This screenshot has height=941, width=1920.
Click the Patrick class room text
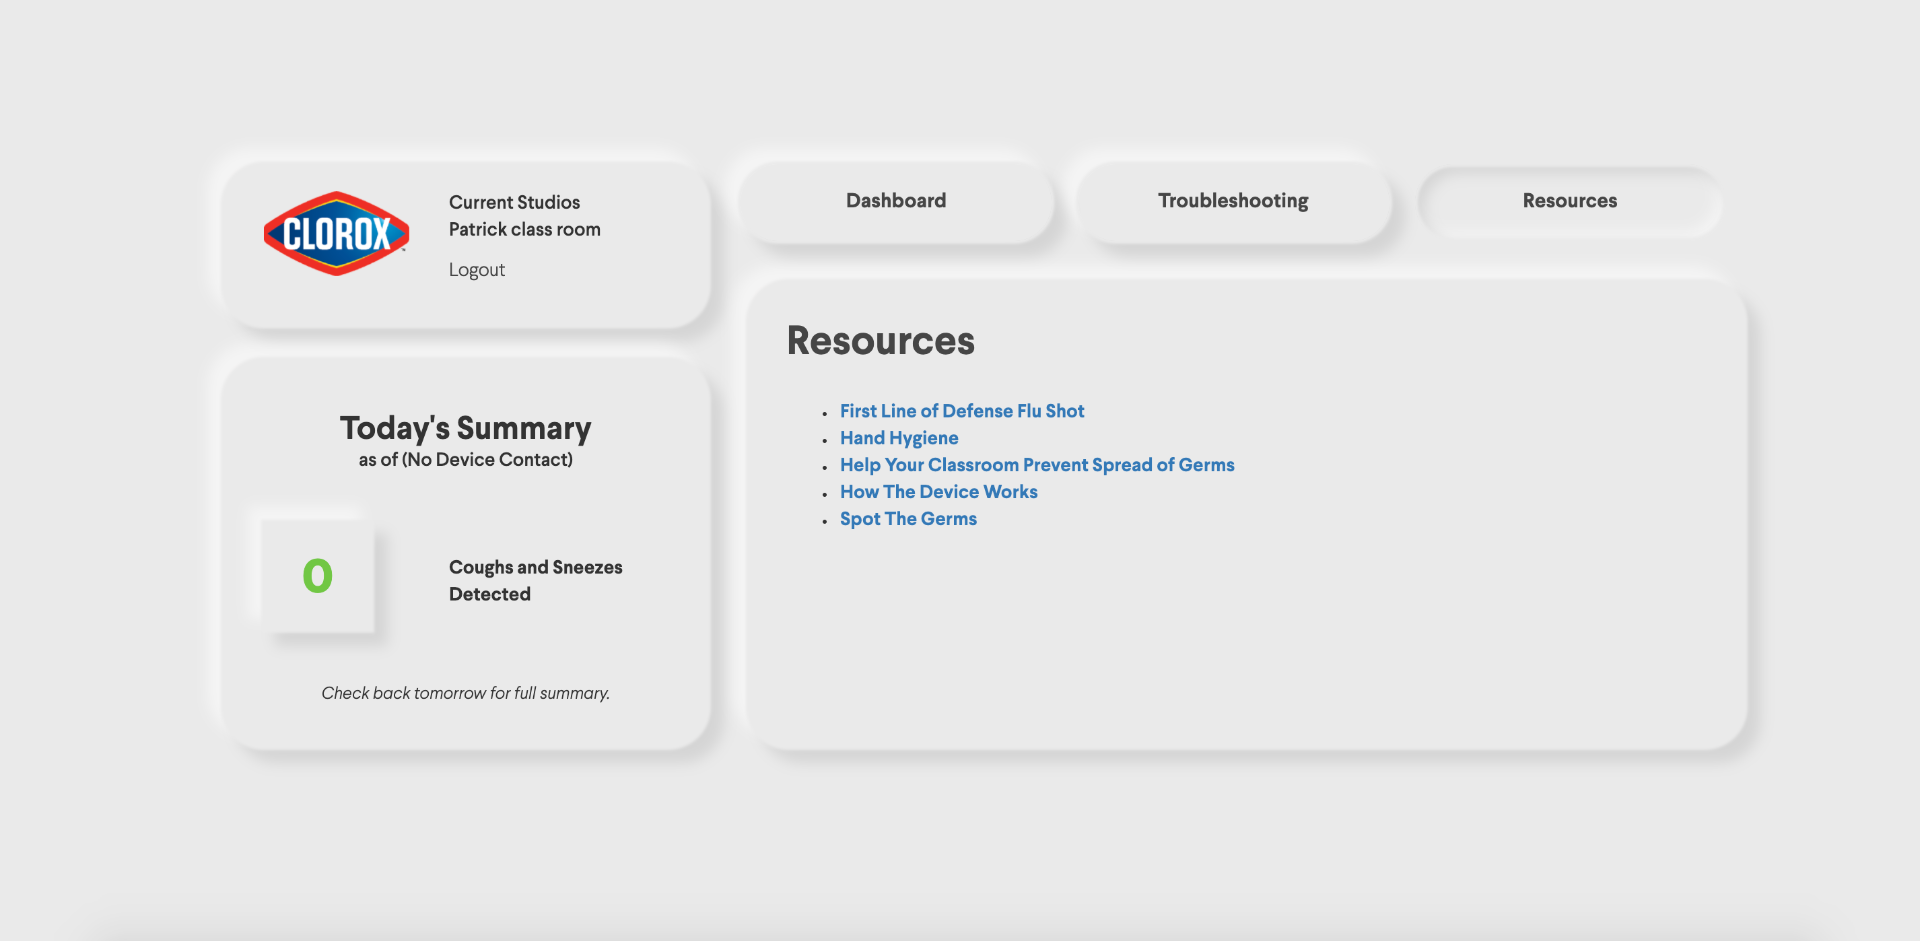524,229
